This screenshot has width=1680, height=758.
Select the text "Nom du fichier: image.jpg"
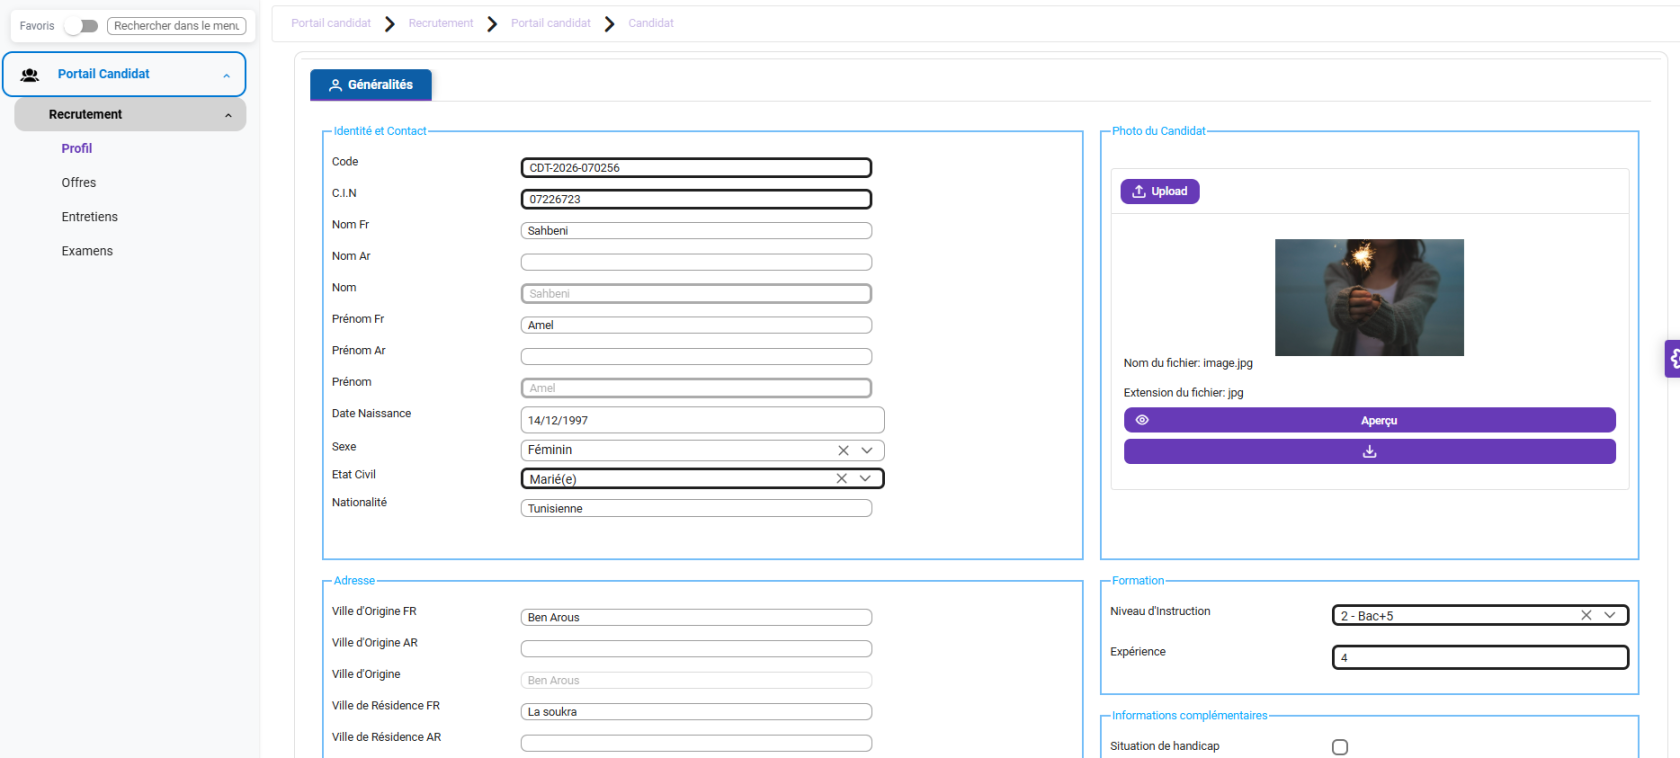pyautogui.click(x=1188, y=363)
